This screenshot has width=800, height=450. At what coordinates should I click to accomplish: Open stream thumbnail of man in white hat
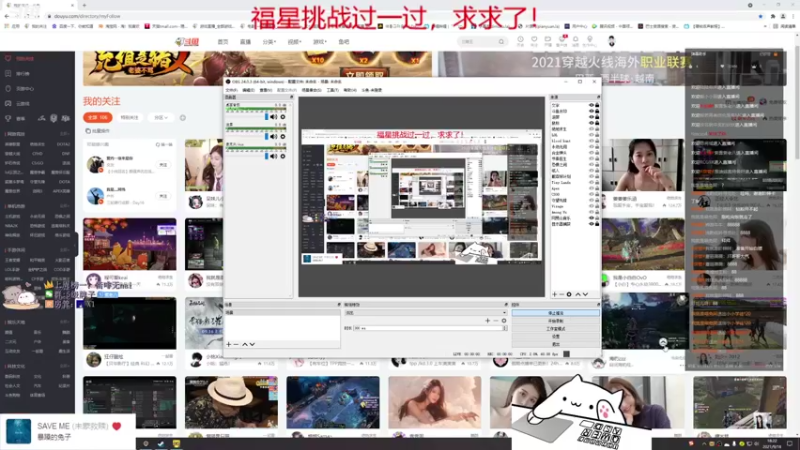click(x=231, y=403)
